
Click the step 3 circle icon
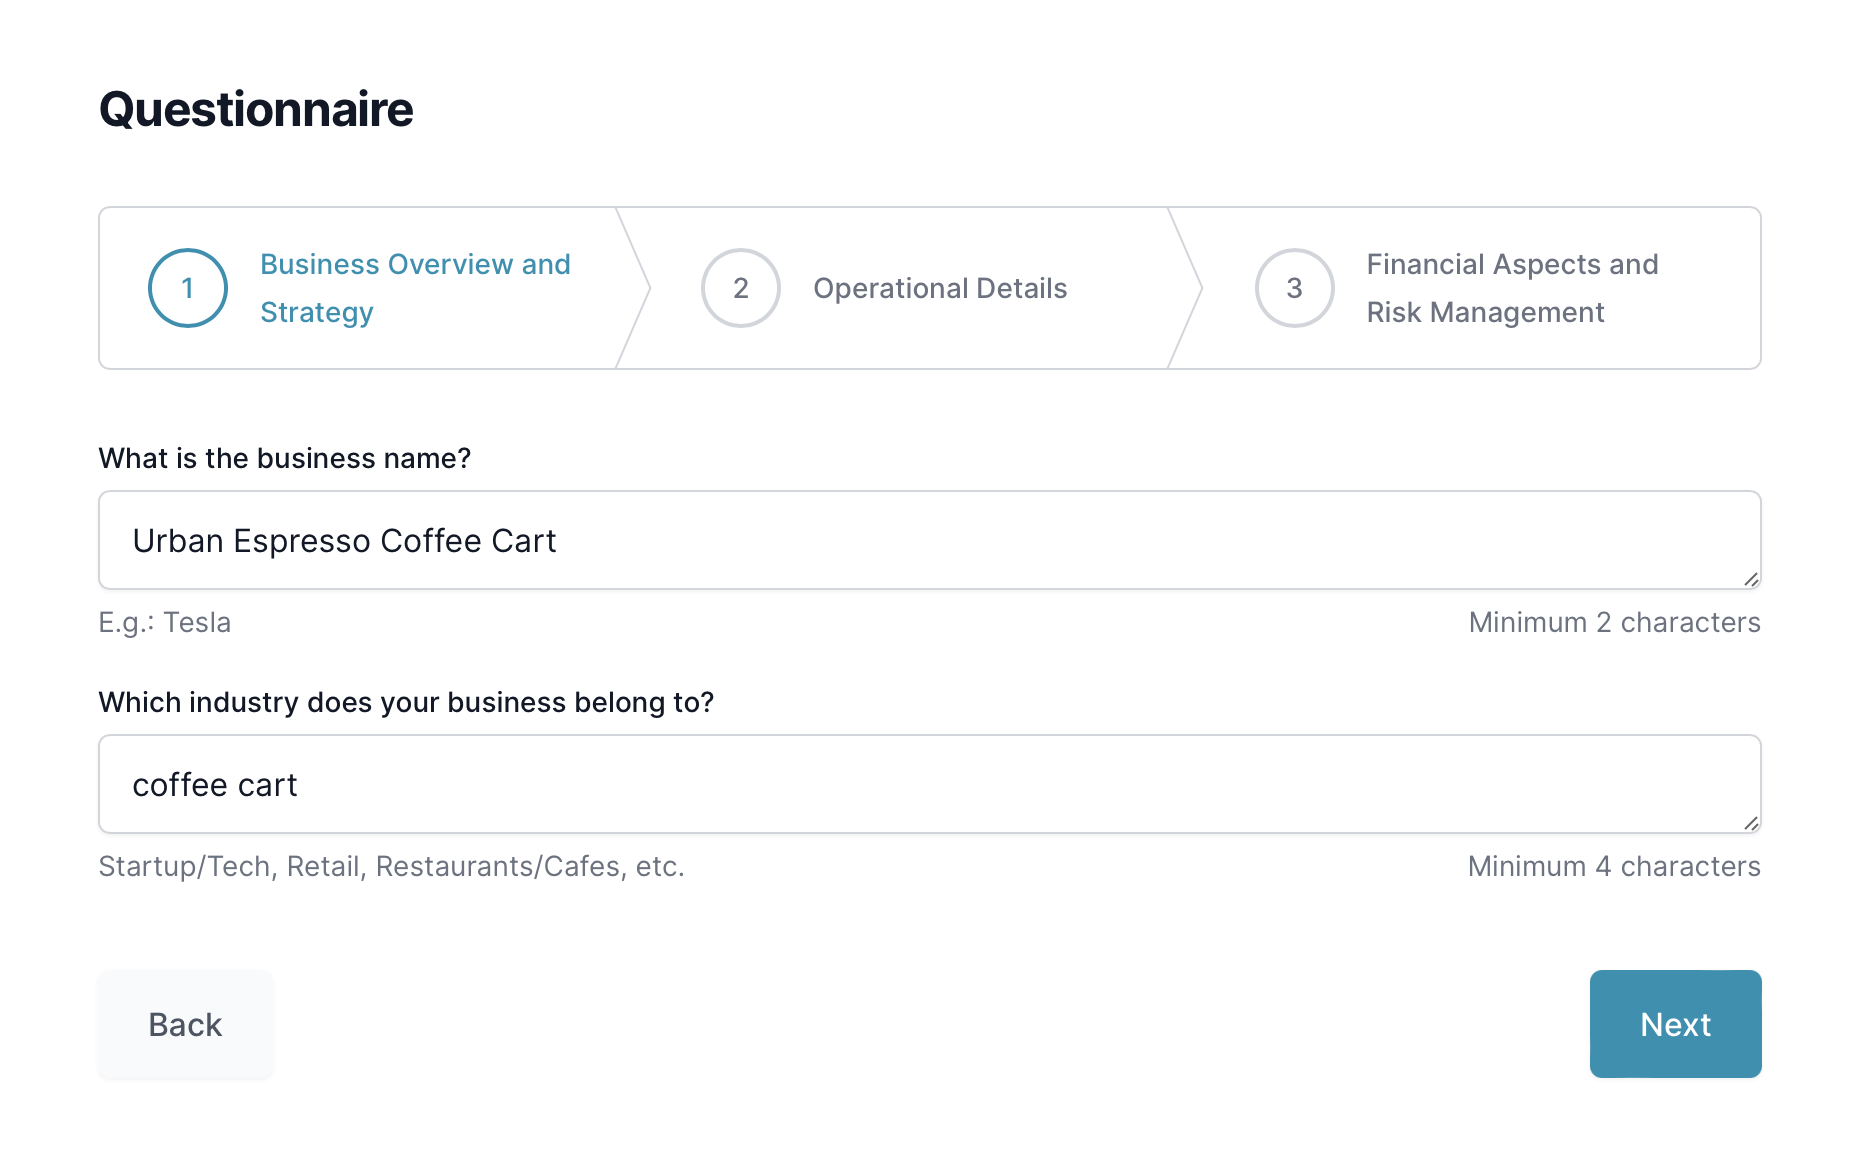[x=1295, y=288]
